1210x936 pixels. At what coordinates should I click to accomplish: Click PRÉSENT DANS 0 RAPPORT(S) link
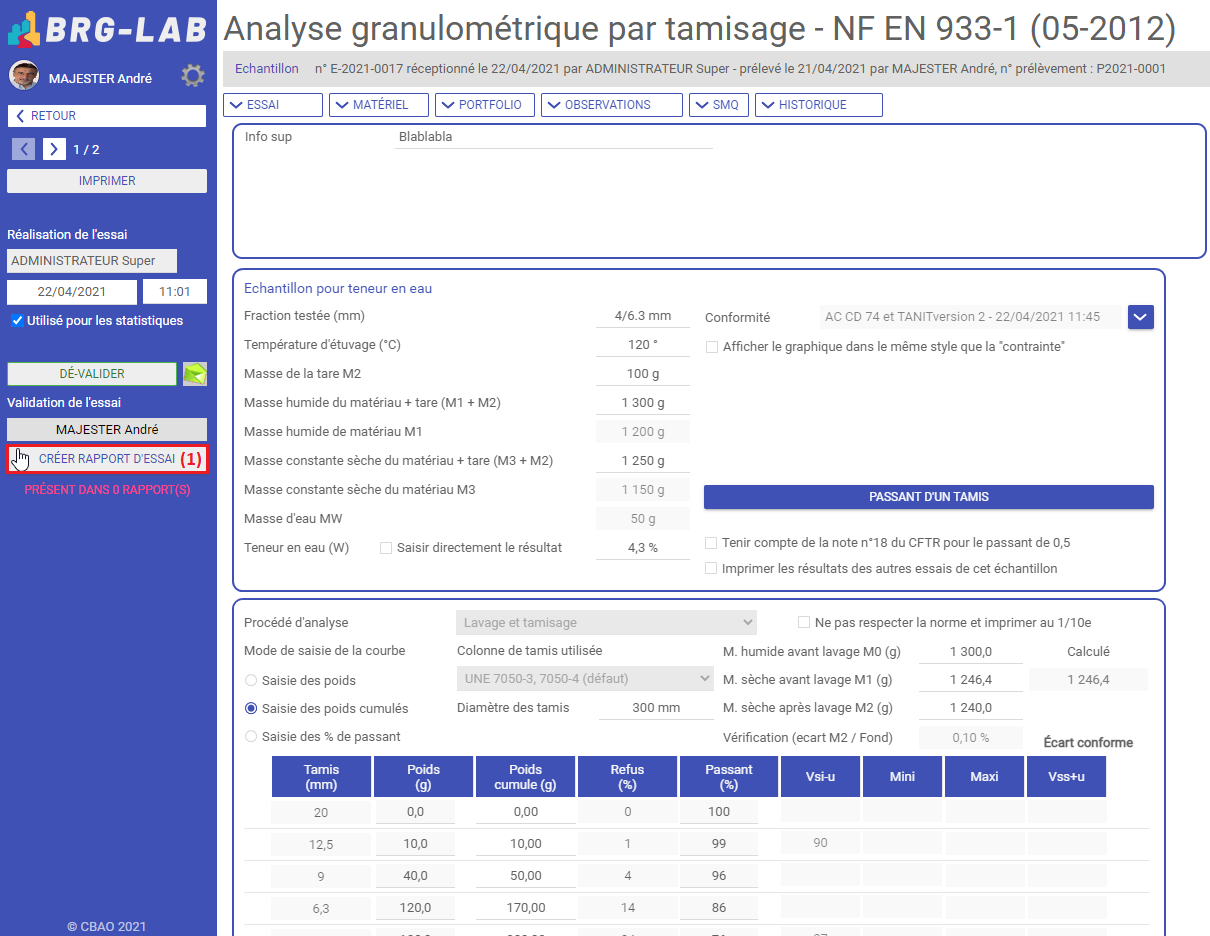(107, 490)
